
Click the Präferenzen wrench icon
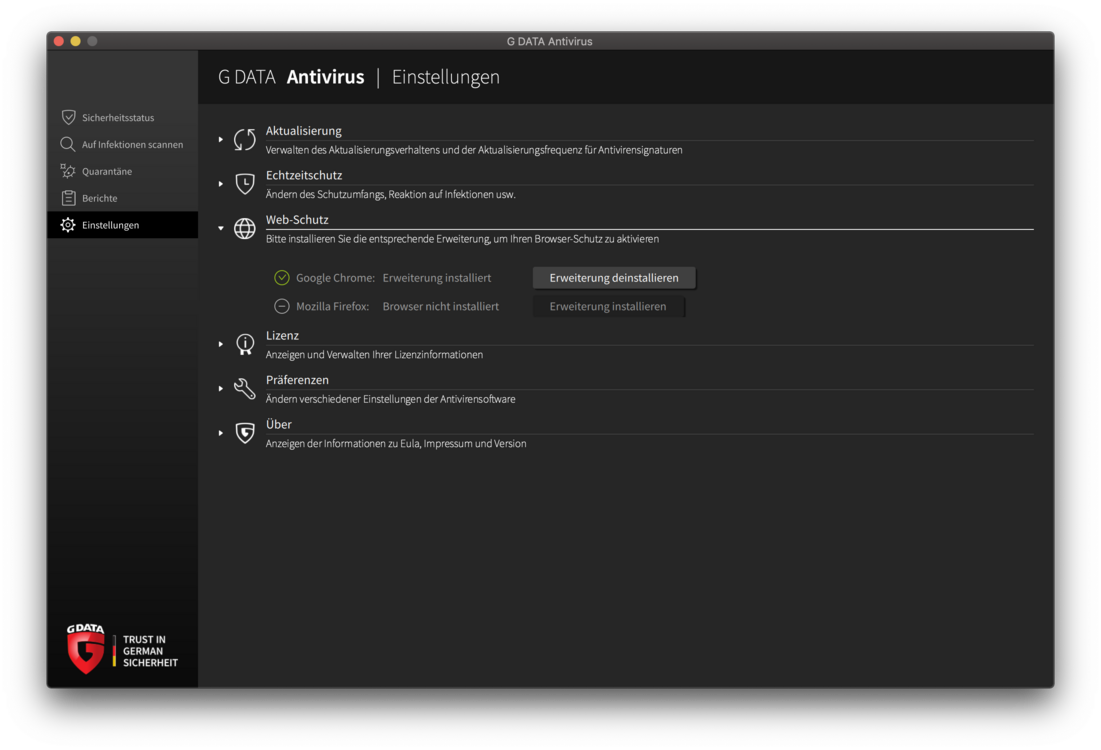(x=244, y=388)
